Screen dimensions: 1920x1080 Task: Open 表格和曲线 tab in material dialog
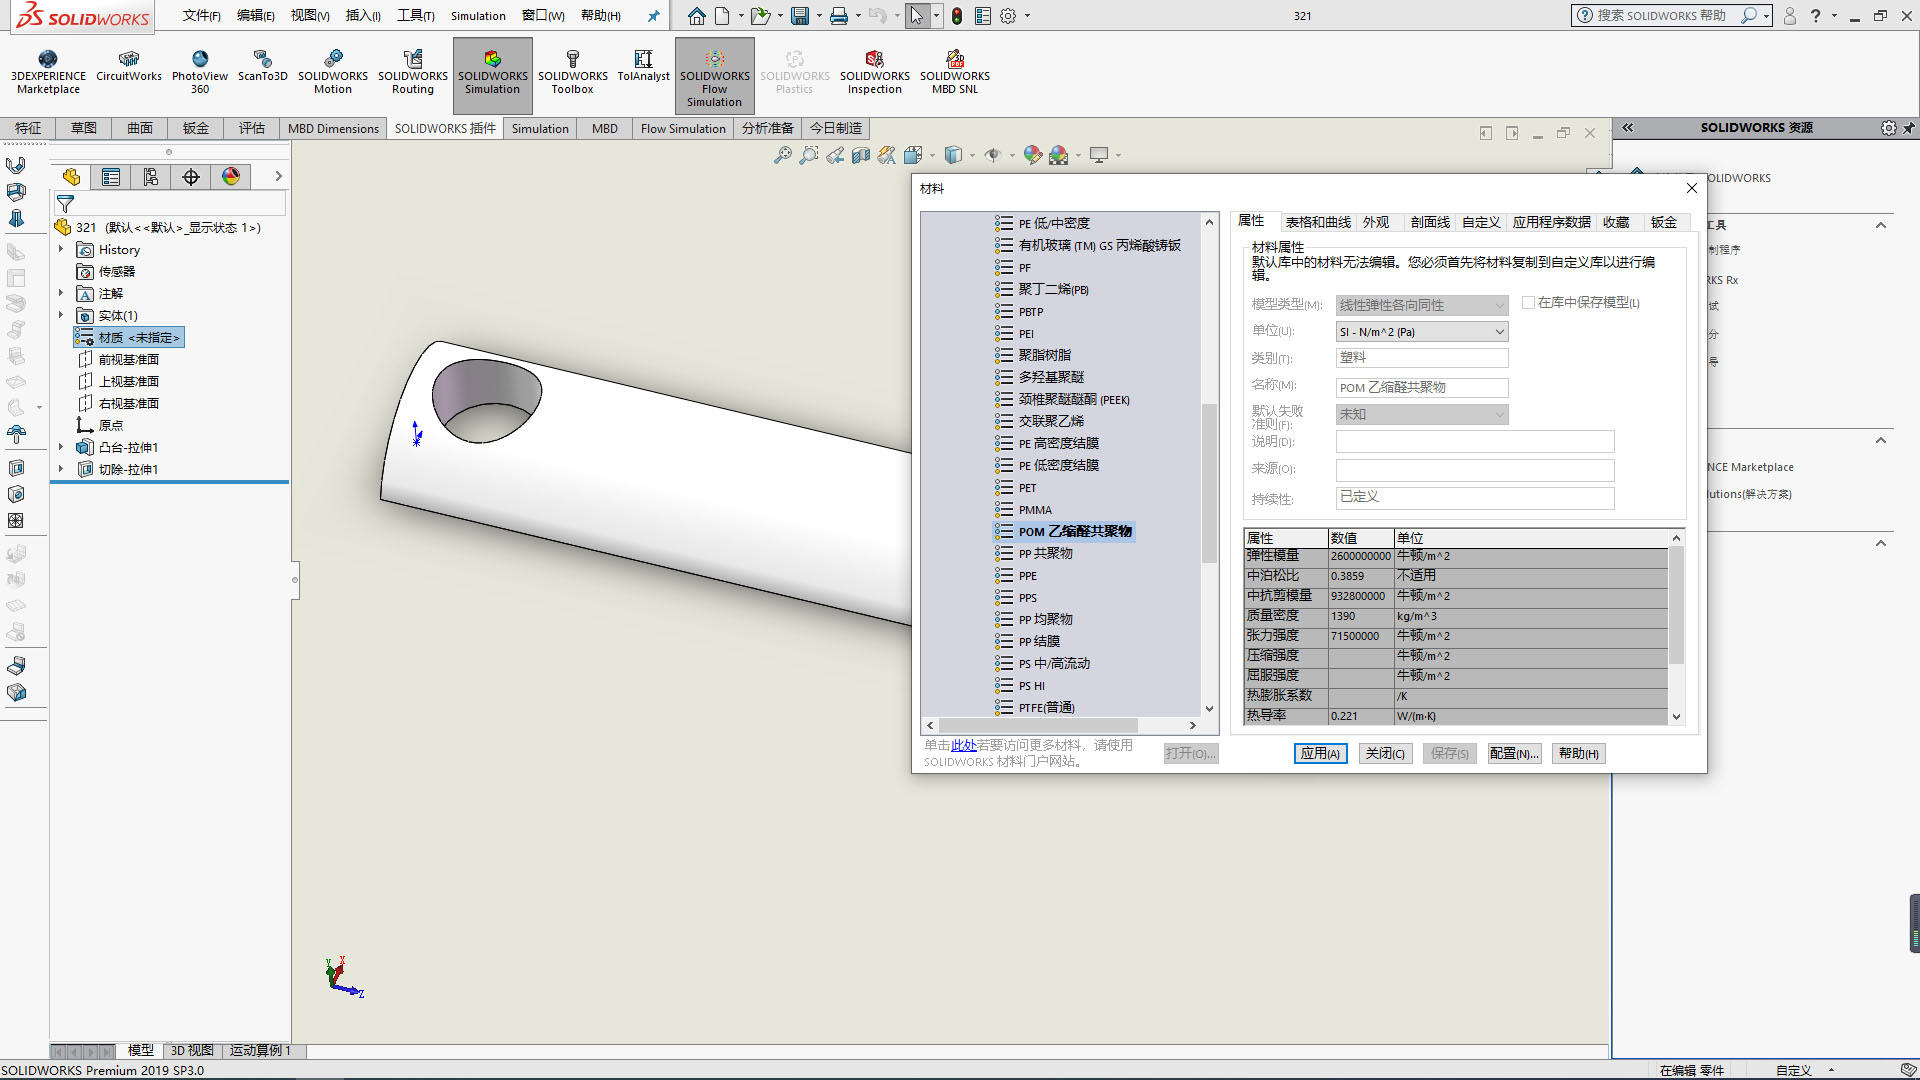click(x=1318, y=222)
